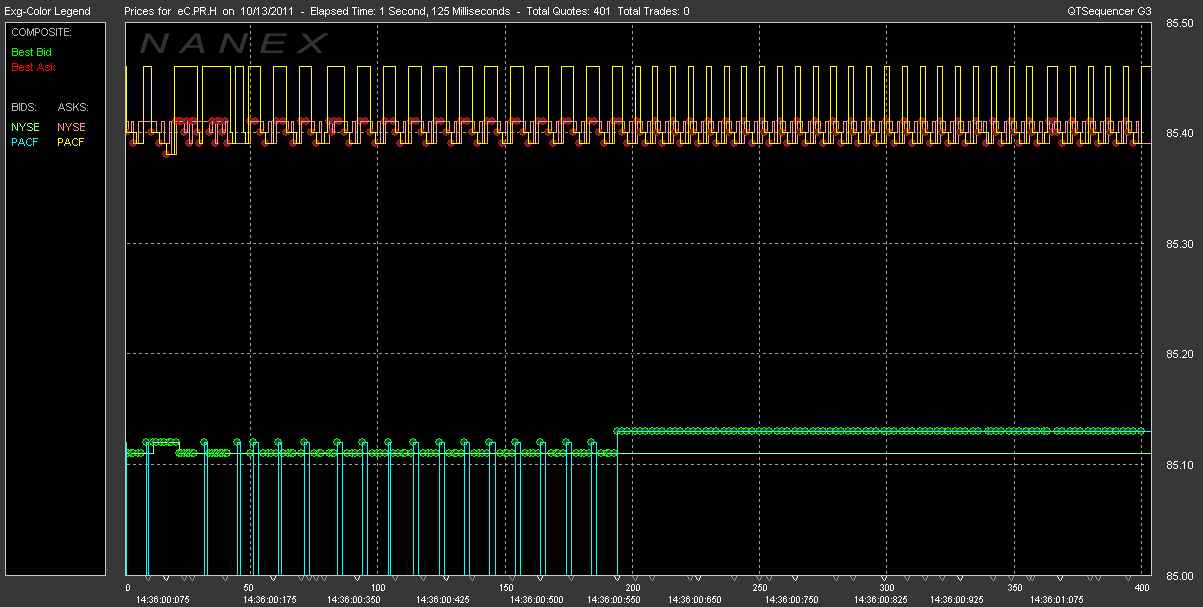This screenshot has height=607, width=1203.
Task: Select the "BIDS:" column heading
Action: [x=25, y=106]
